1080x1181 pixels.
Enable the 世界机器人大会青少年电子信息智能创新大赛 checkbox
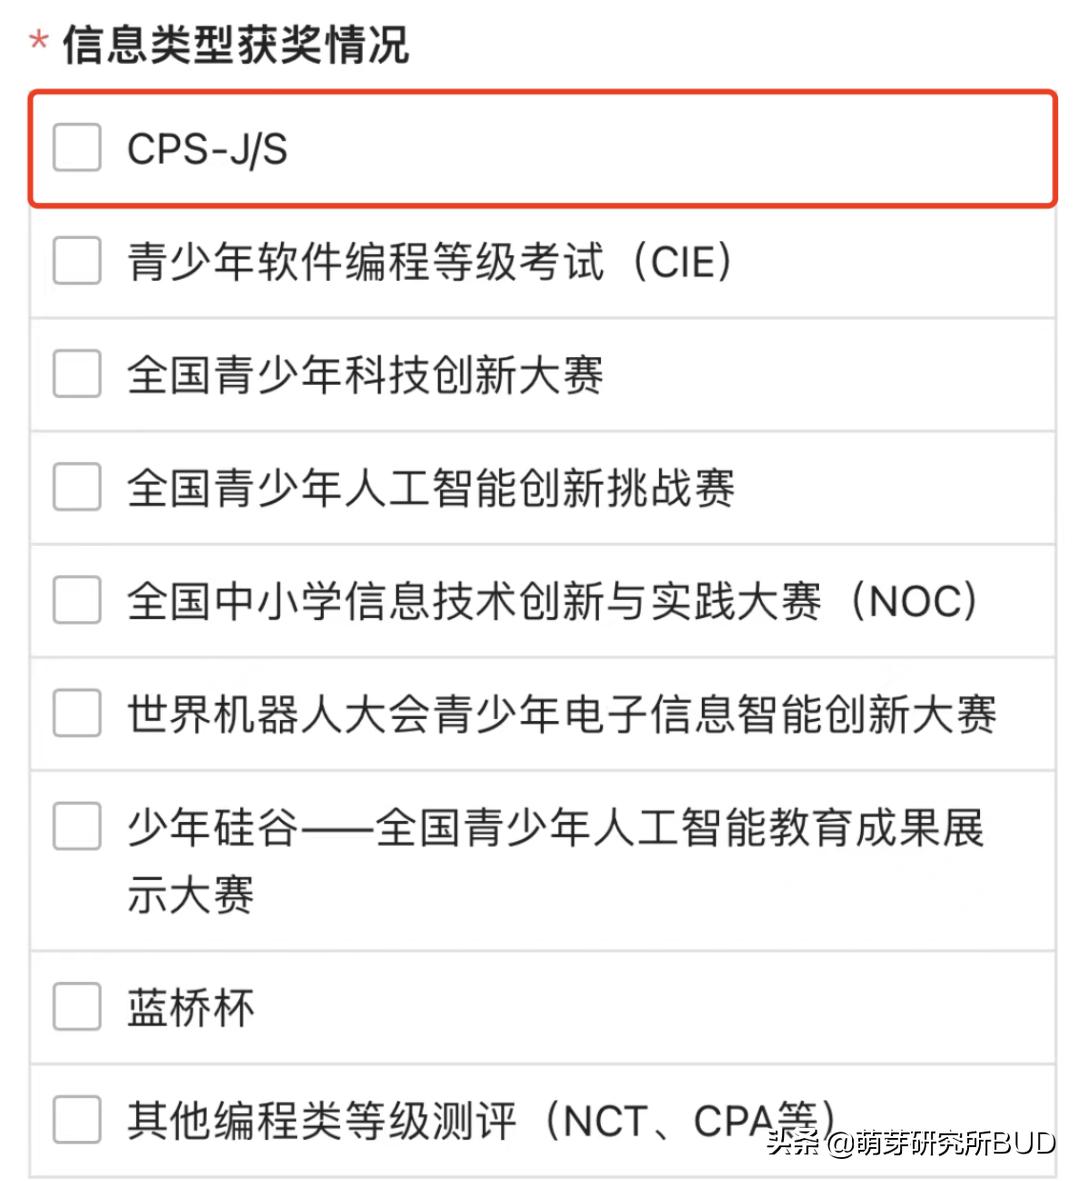(76, 714)
